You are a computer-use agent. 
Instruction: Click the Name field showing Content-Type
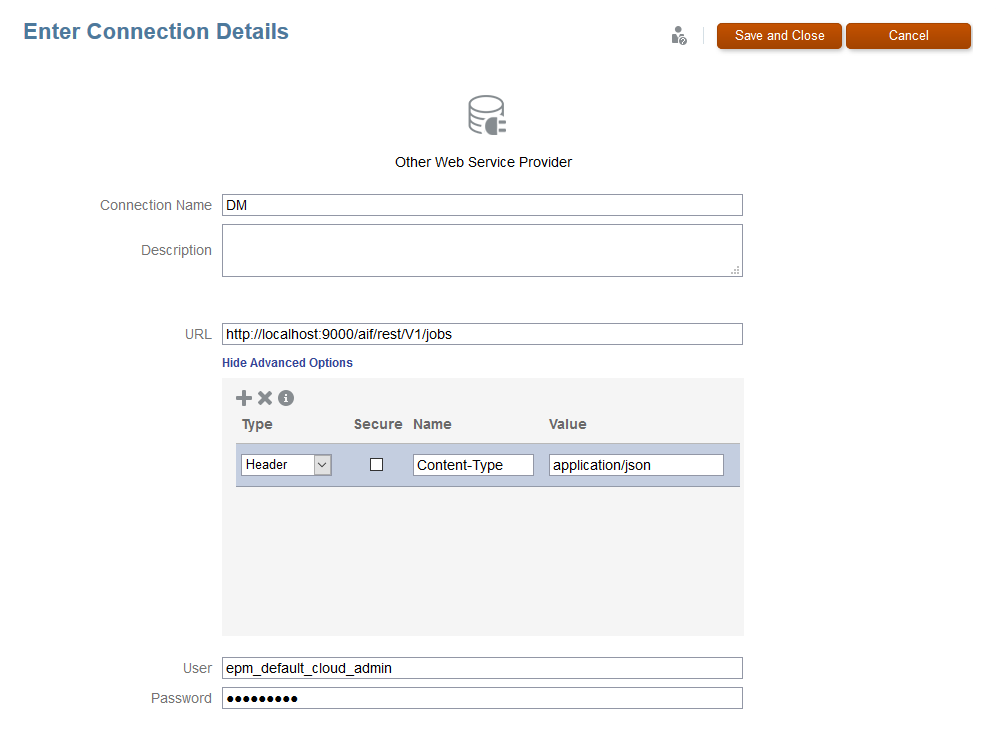(473, 465)
